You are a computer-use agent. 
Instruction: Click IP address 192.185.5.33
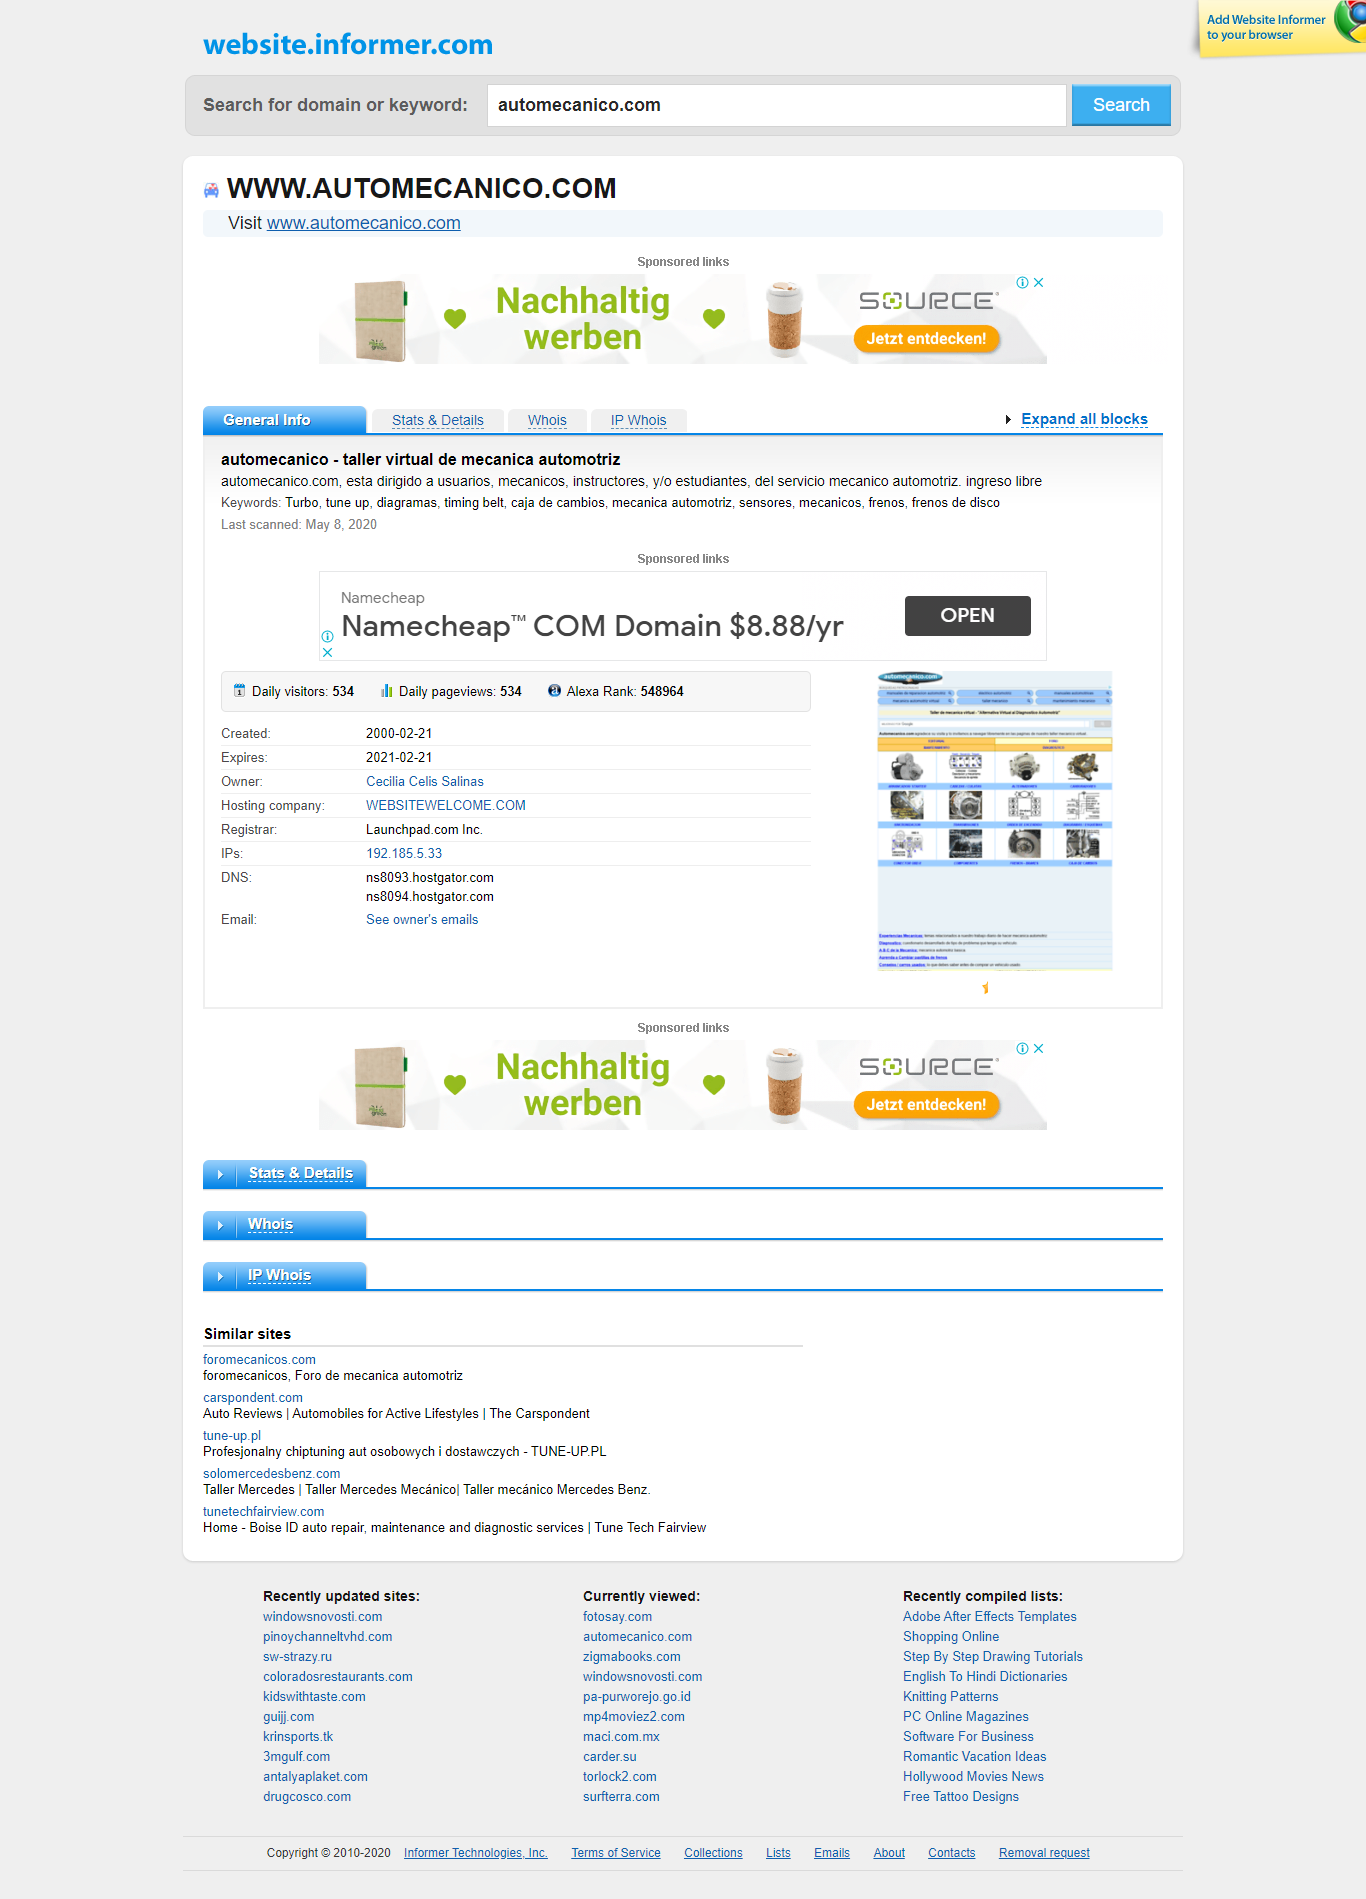click(x=404, y=854)
